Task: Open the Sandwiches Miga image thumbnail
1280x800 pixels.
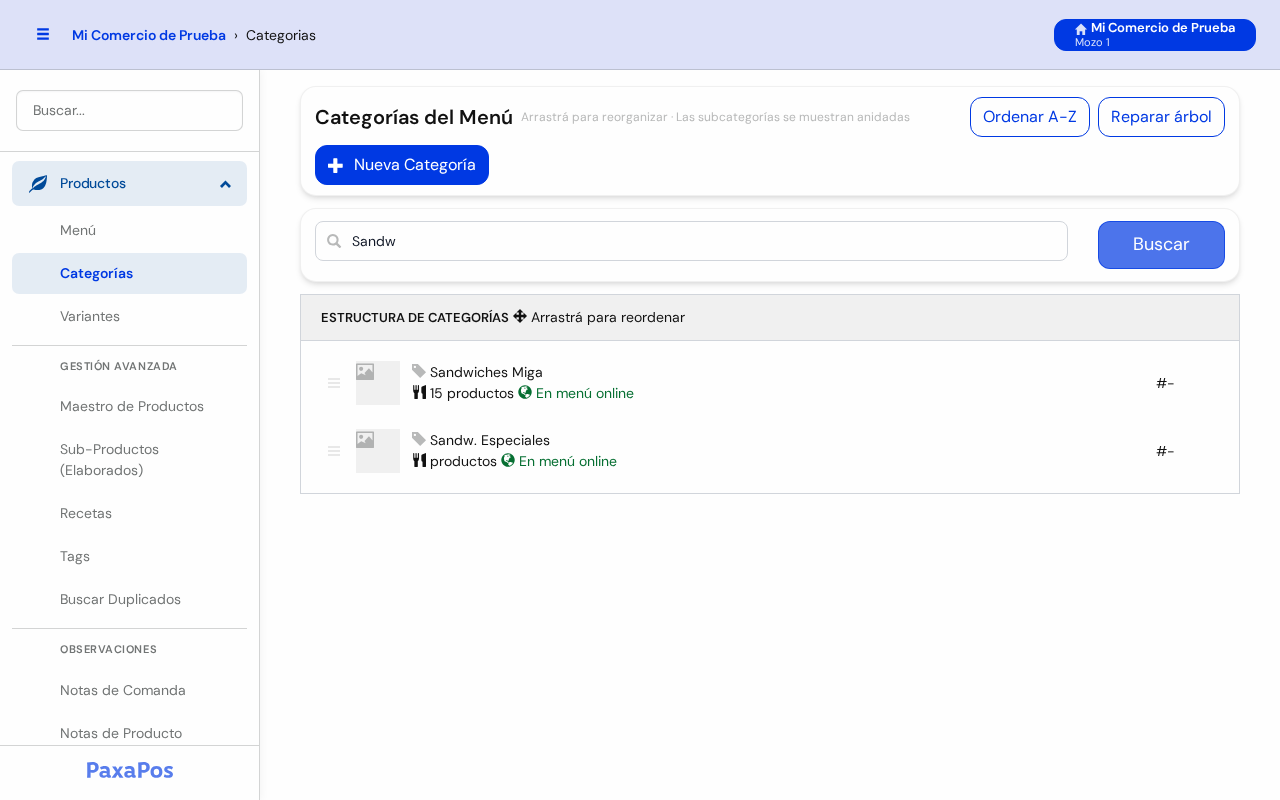Action: coord(378,383)
